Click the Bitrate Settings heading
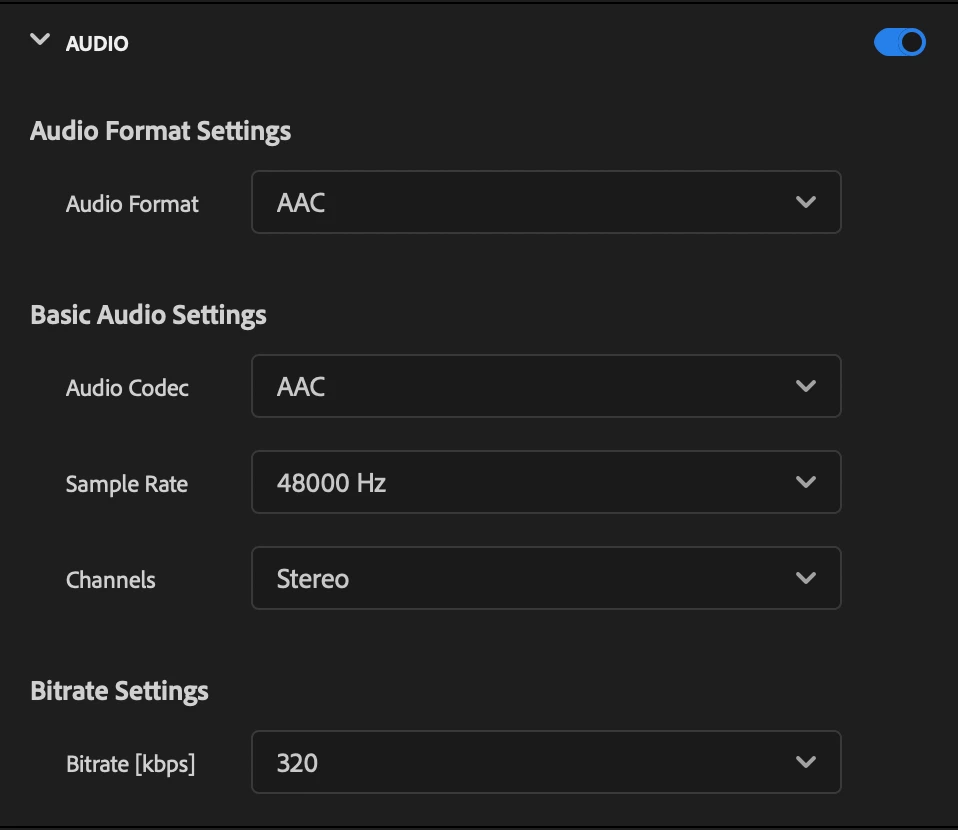958x830 pixels. coord(119,691)
